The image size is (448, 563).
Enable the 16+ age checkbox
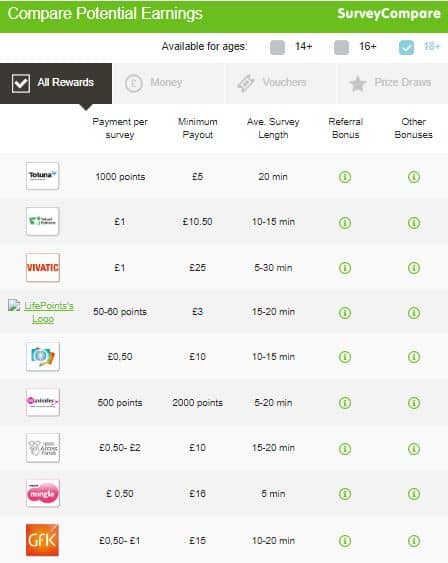tap(341, 47)
